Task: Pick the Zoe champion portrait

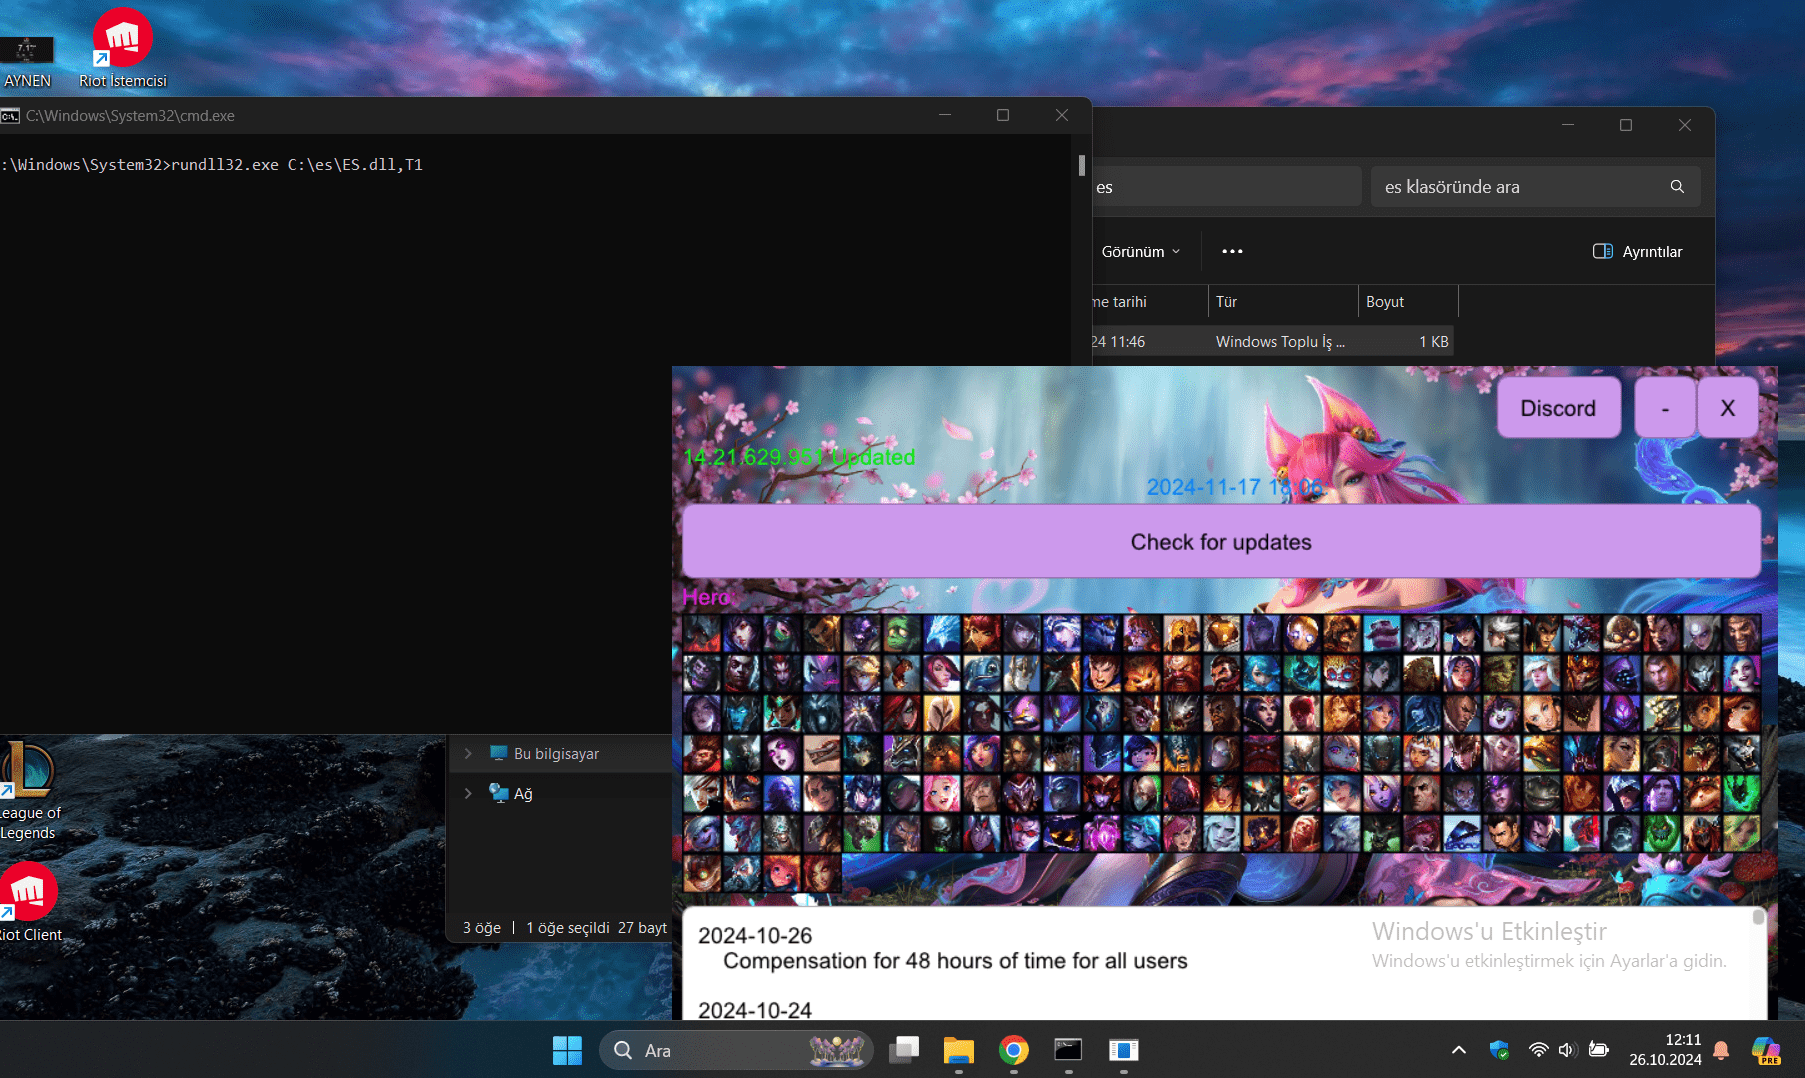Action: (x=782, y=873)
